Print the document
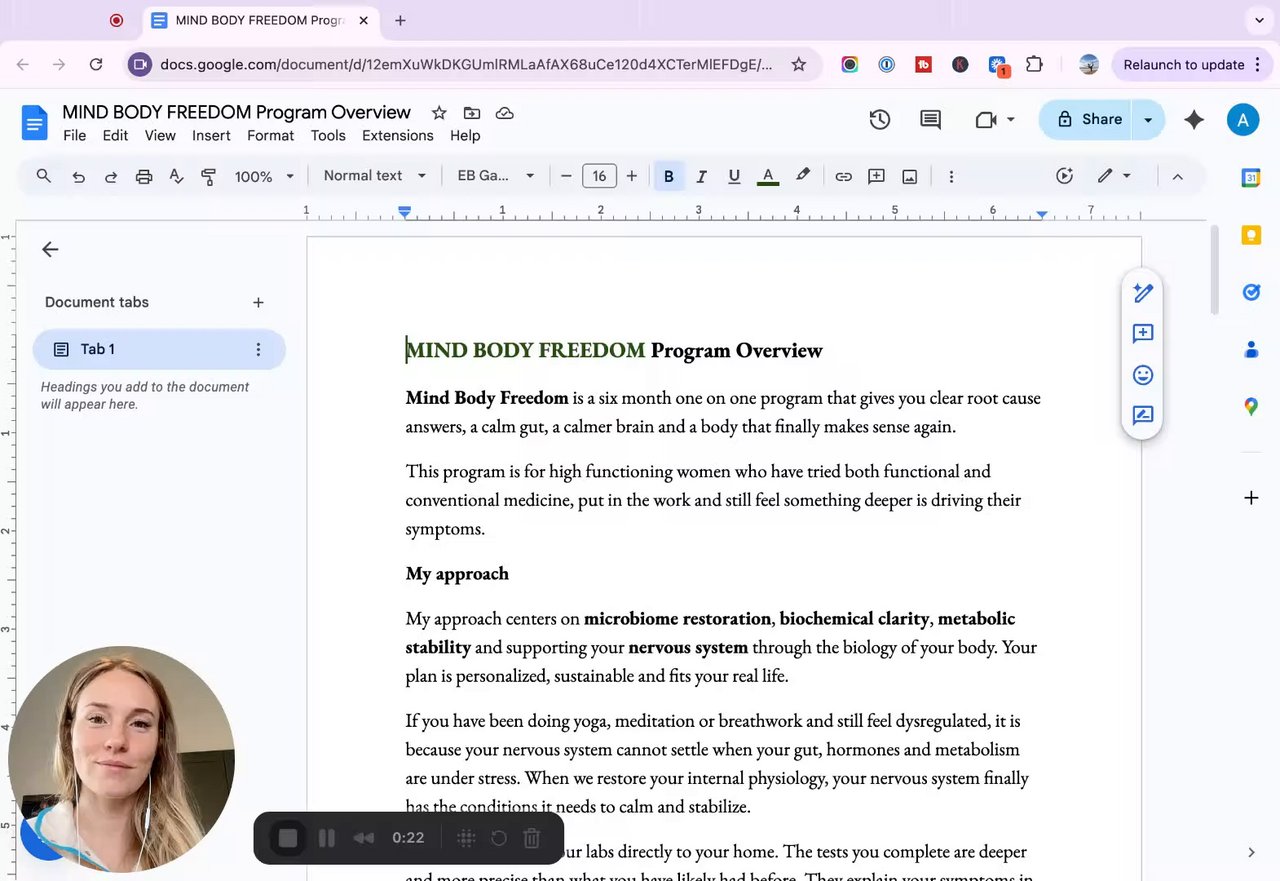 coord(144,177)
